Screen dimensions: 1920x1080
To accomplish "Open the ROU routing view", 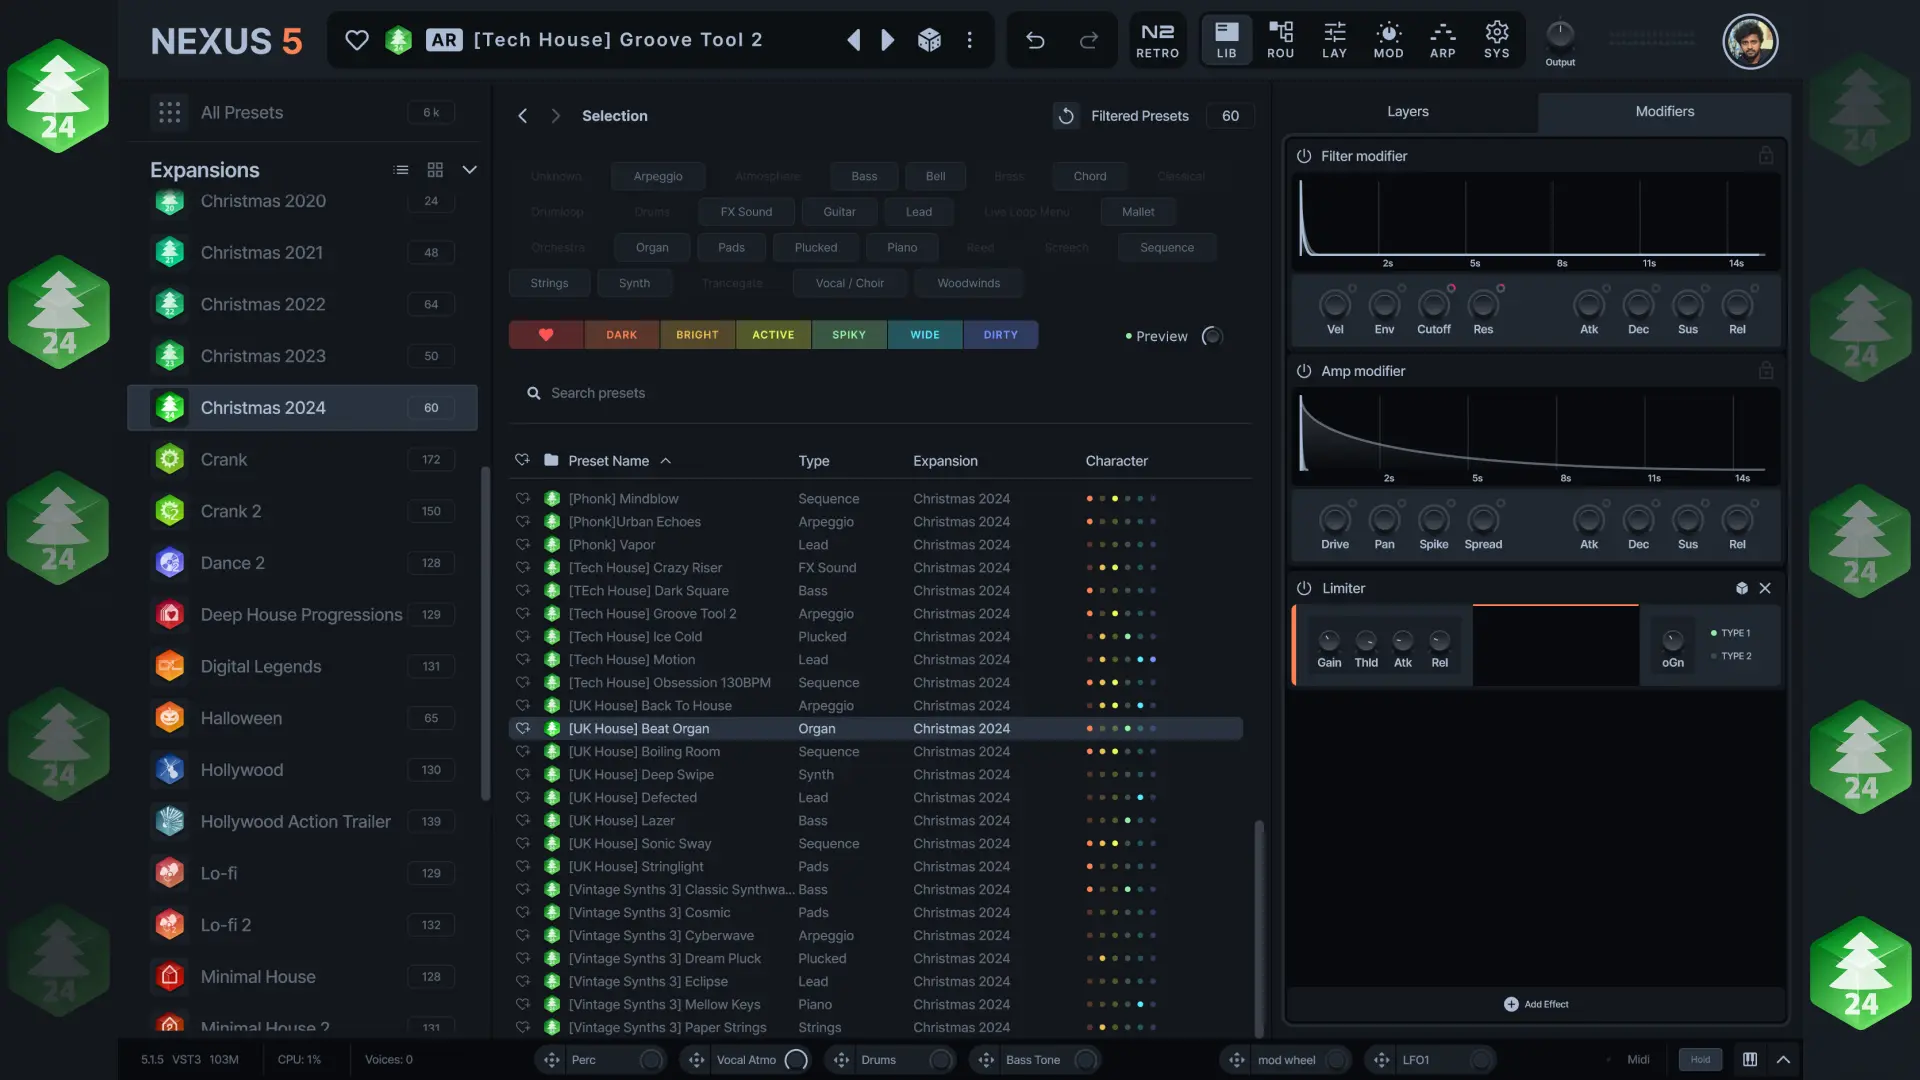I will click(x=1280, y=40).
